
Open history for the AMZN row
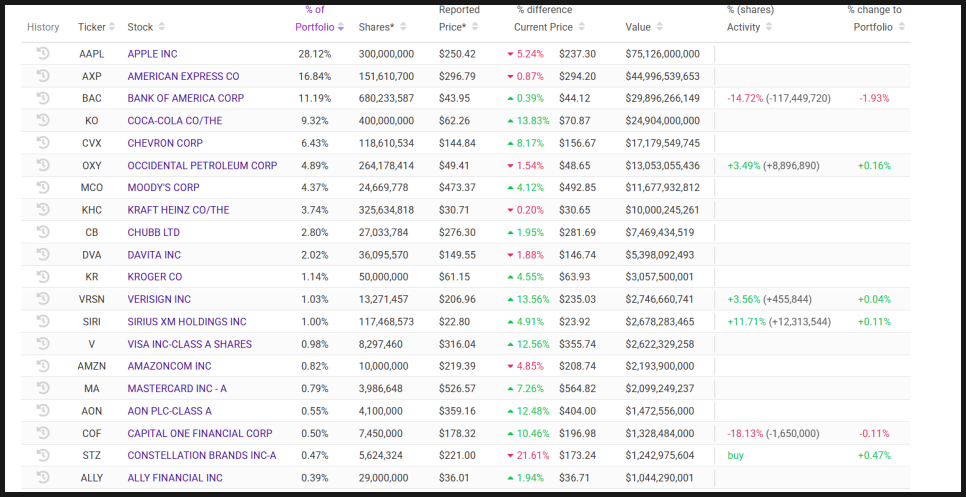[43, 366]
